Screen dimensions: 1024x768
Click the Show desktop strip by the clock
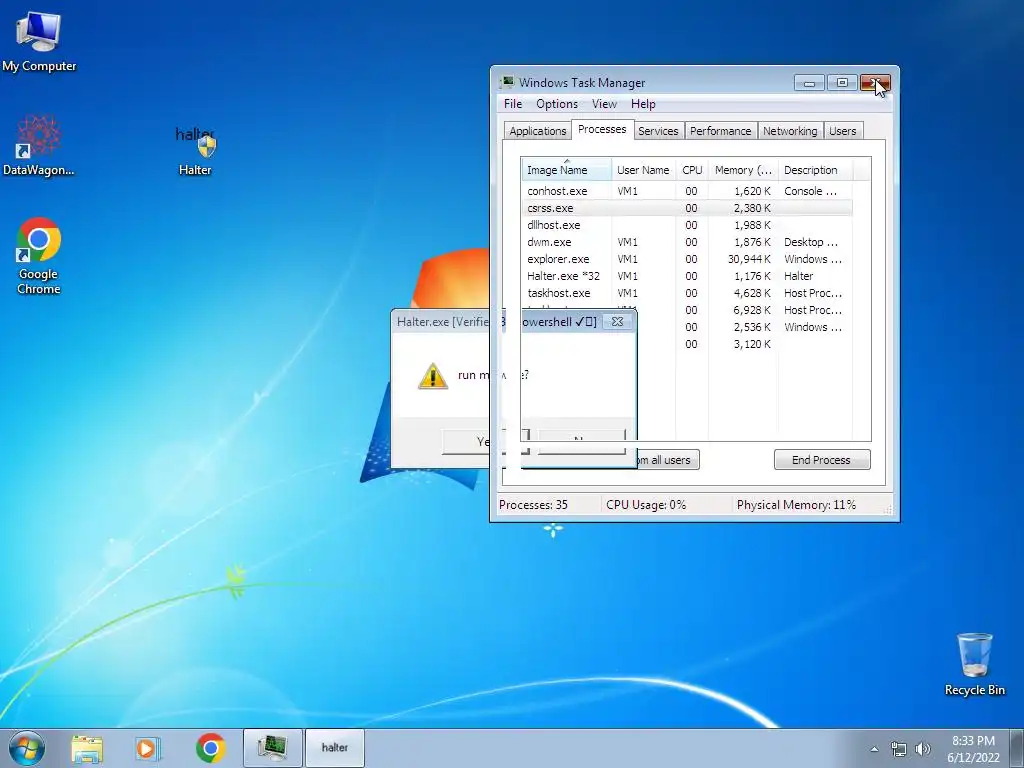[x=1019, y=748]
